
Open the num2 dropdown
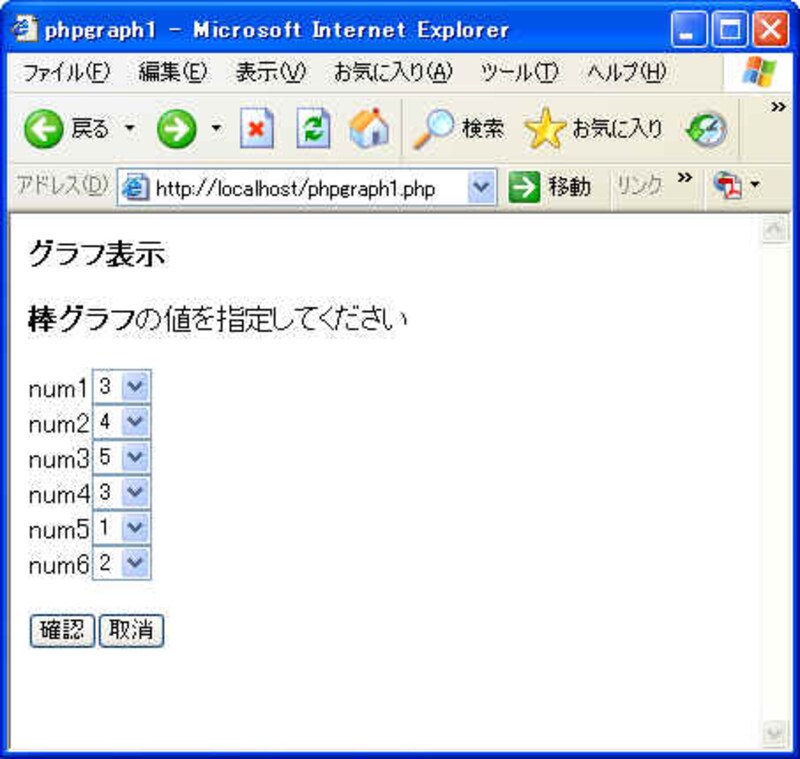[x=121, y=421]
